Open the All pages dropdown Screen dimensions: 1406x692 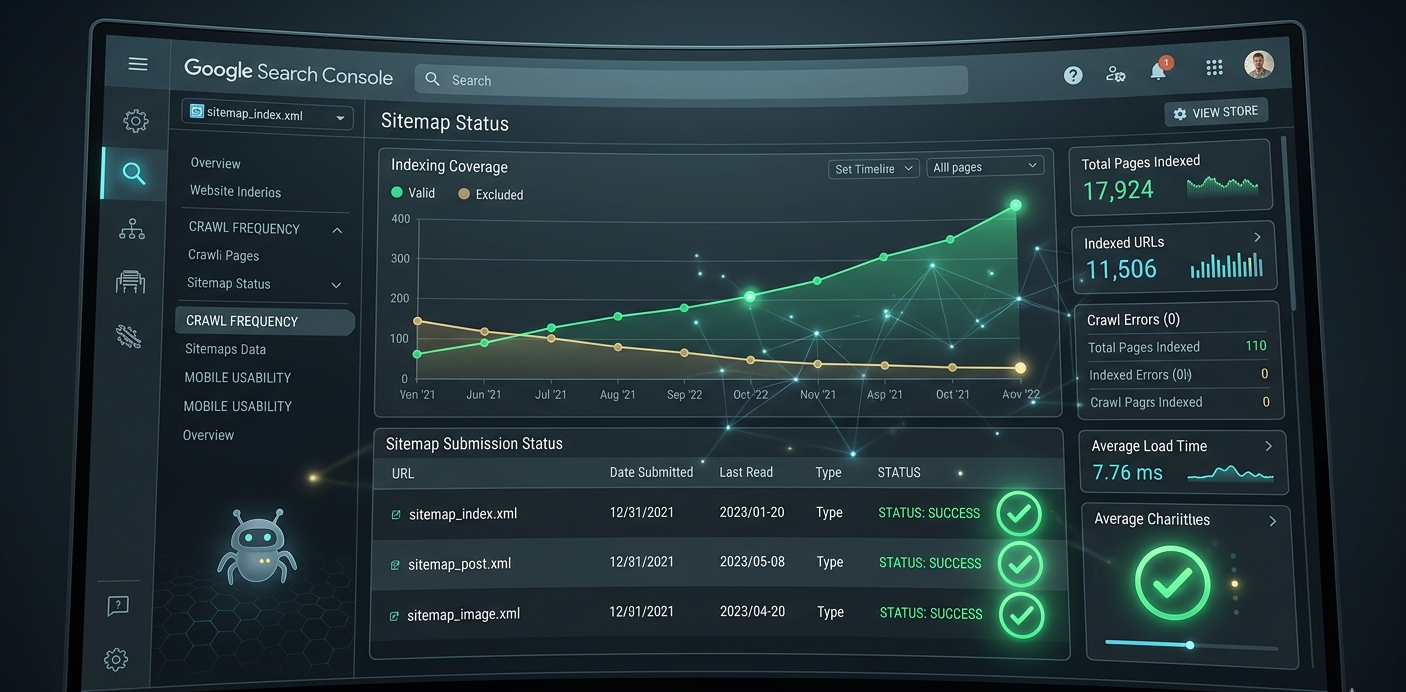tap(985, 167)
